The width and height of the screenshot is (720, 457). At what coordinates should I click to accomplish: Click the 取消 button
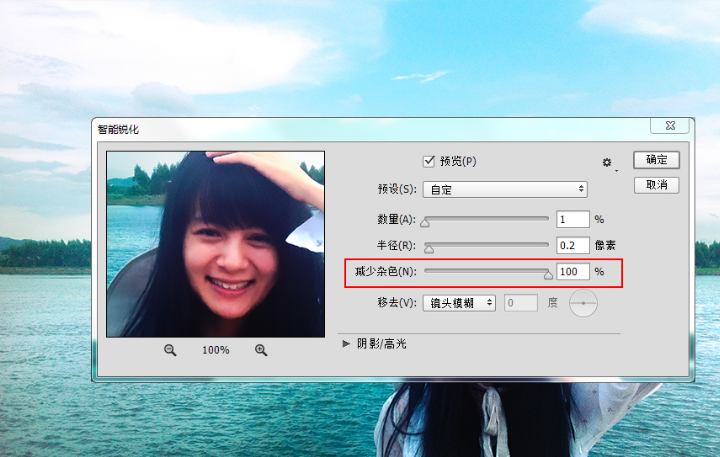point(656,185)
